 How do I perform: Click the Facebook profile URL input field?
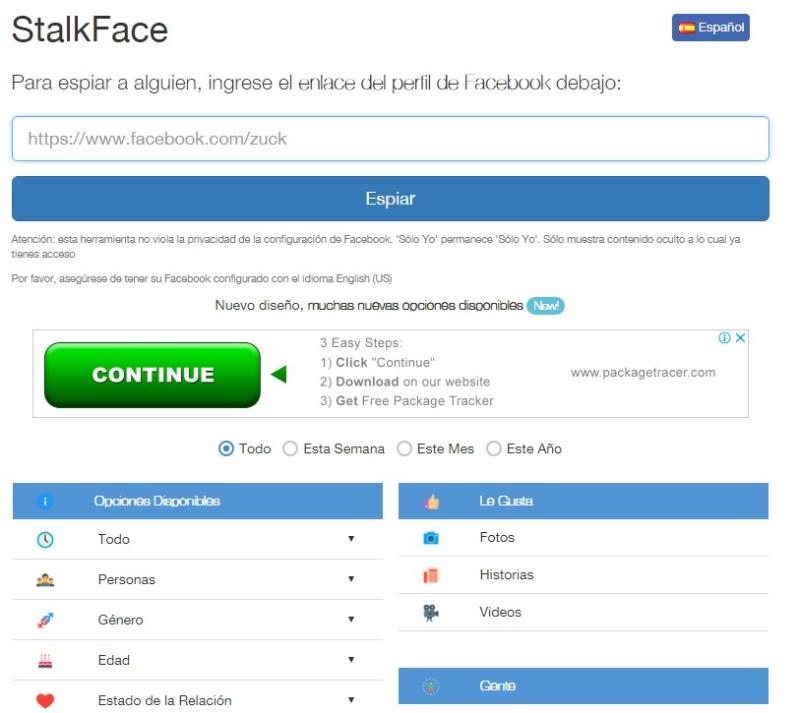(390, 139)
